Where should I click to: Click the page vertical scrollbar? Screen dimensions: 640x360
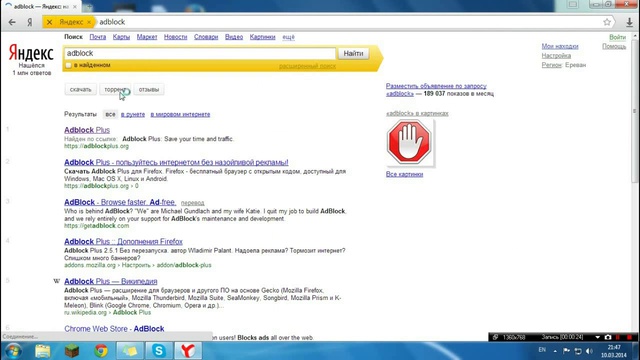coord(634,110)
